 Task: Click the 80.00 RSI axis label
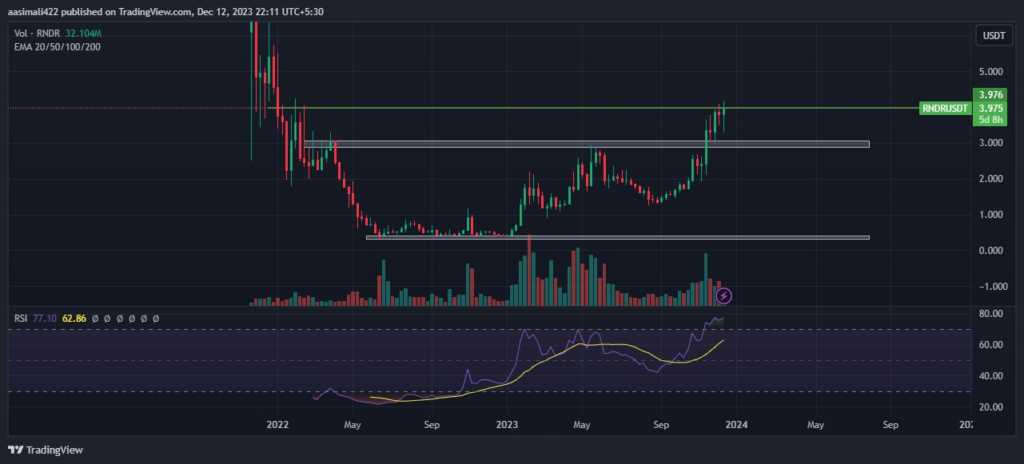point(991,314)
